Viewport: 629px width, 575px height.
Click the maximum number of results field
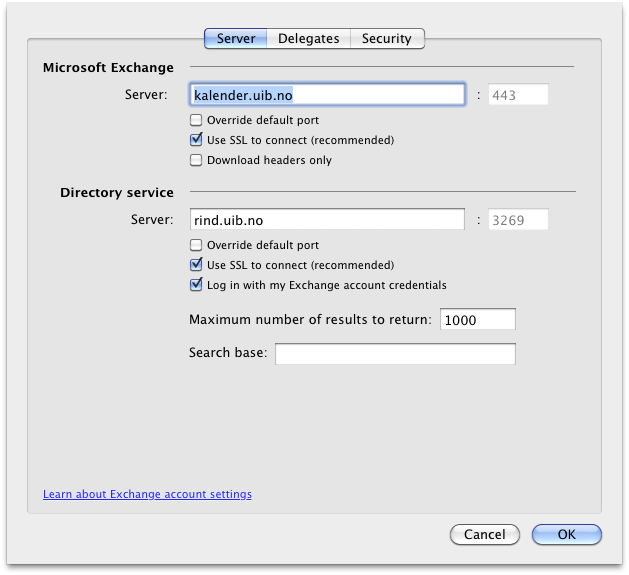pyautogui.click(x=477, y=320)
